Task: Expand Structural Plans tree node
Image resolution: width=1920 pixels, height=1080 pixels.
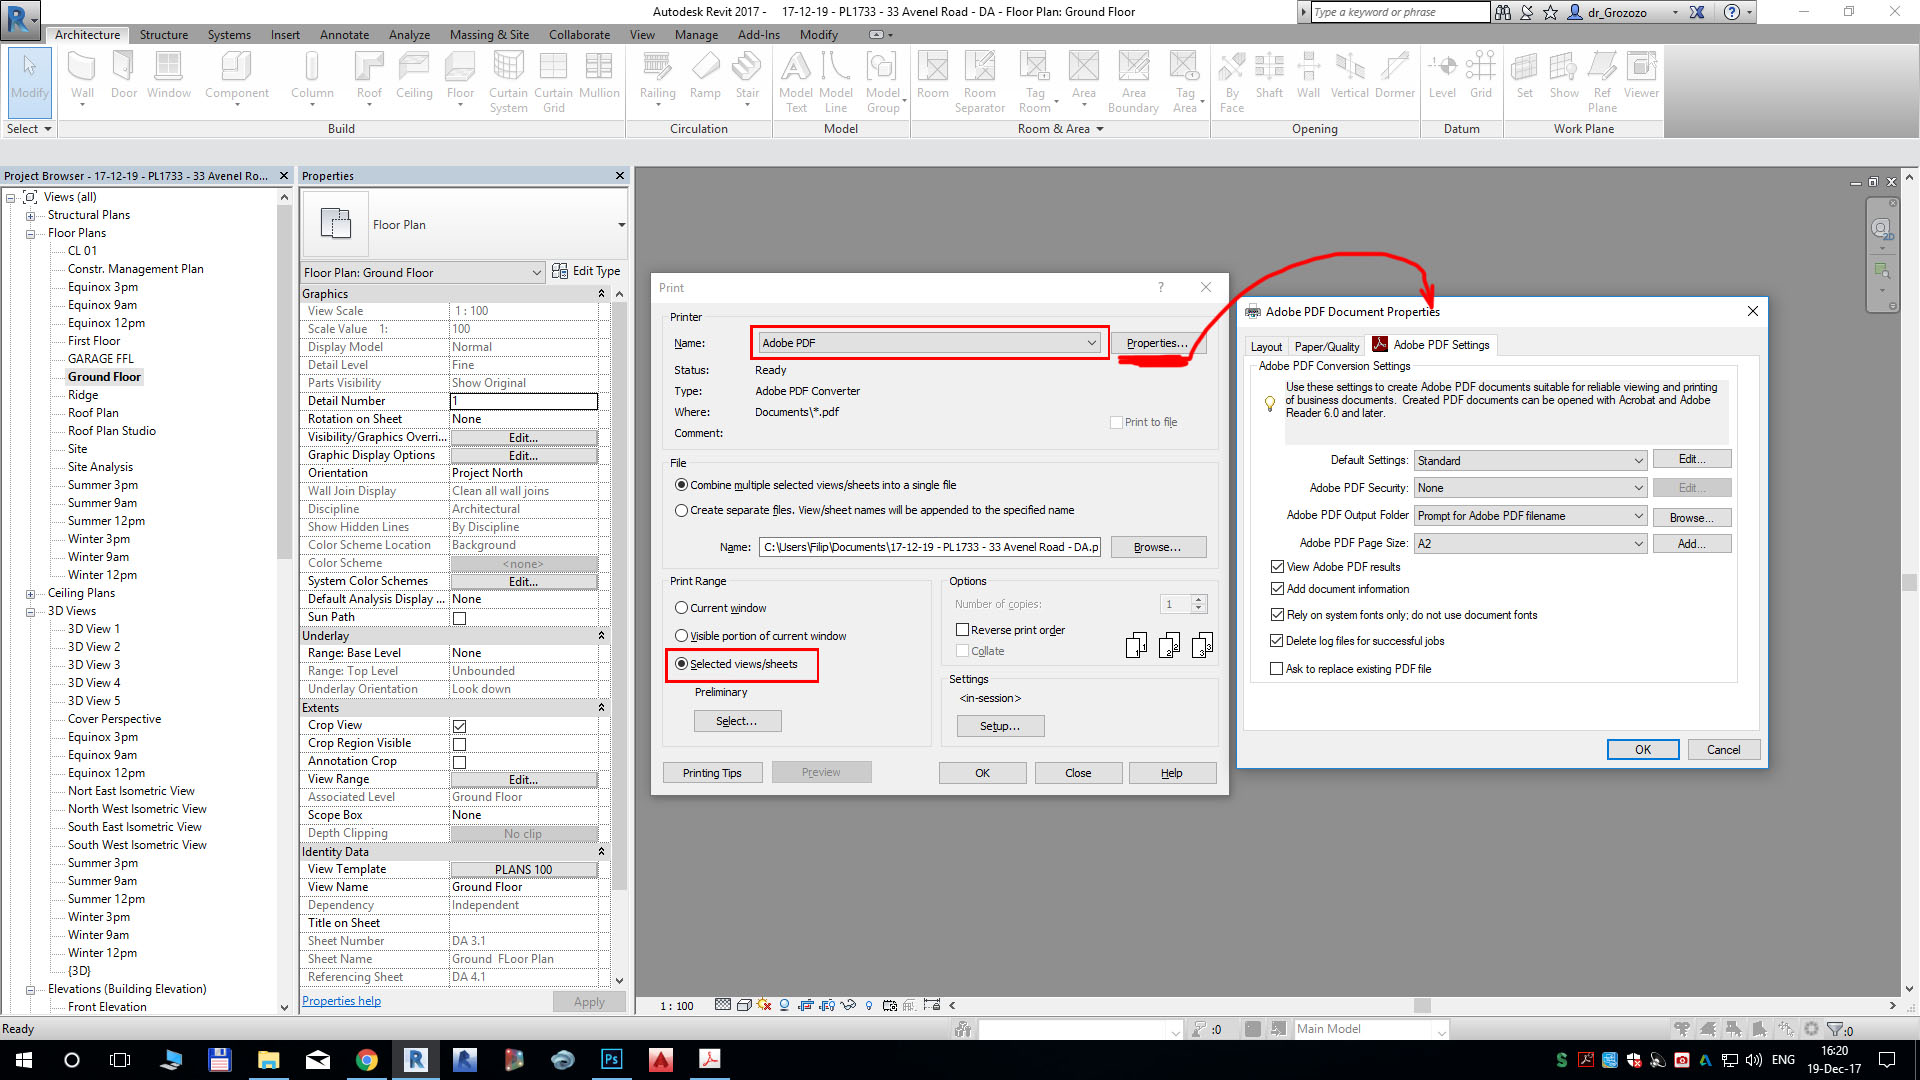Action: (30, 216)
